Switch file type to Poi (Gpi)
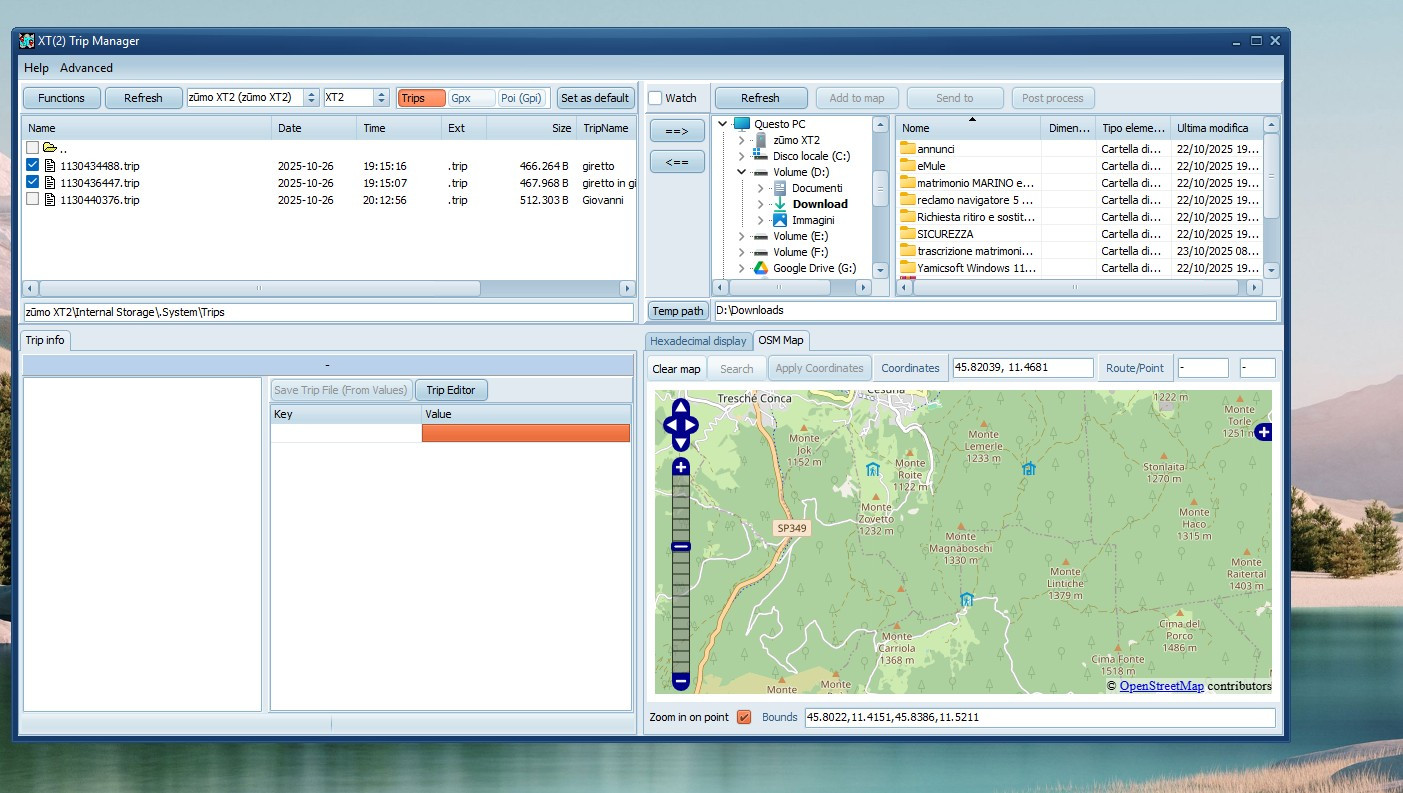This screenshot has height=793, width=1403. click(x=522, y=98)
